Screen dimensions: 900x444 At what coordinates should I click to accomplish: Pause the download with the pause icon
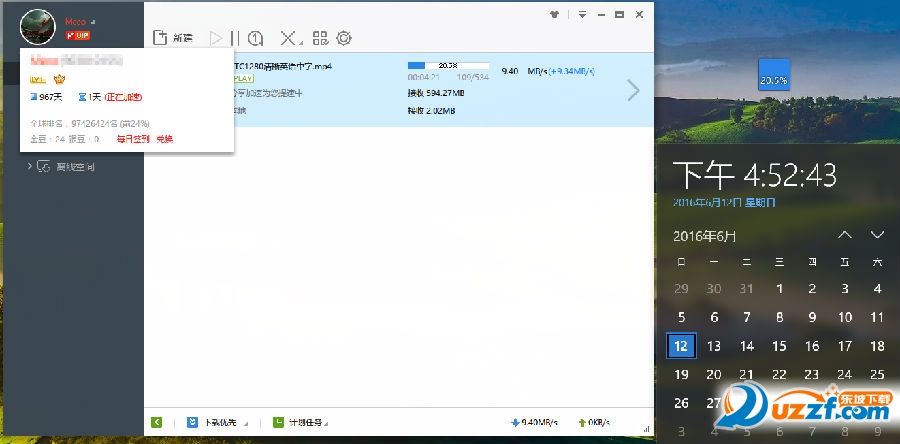click(235, 38)
